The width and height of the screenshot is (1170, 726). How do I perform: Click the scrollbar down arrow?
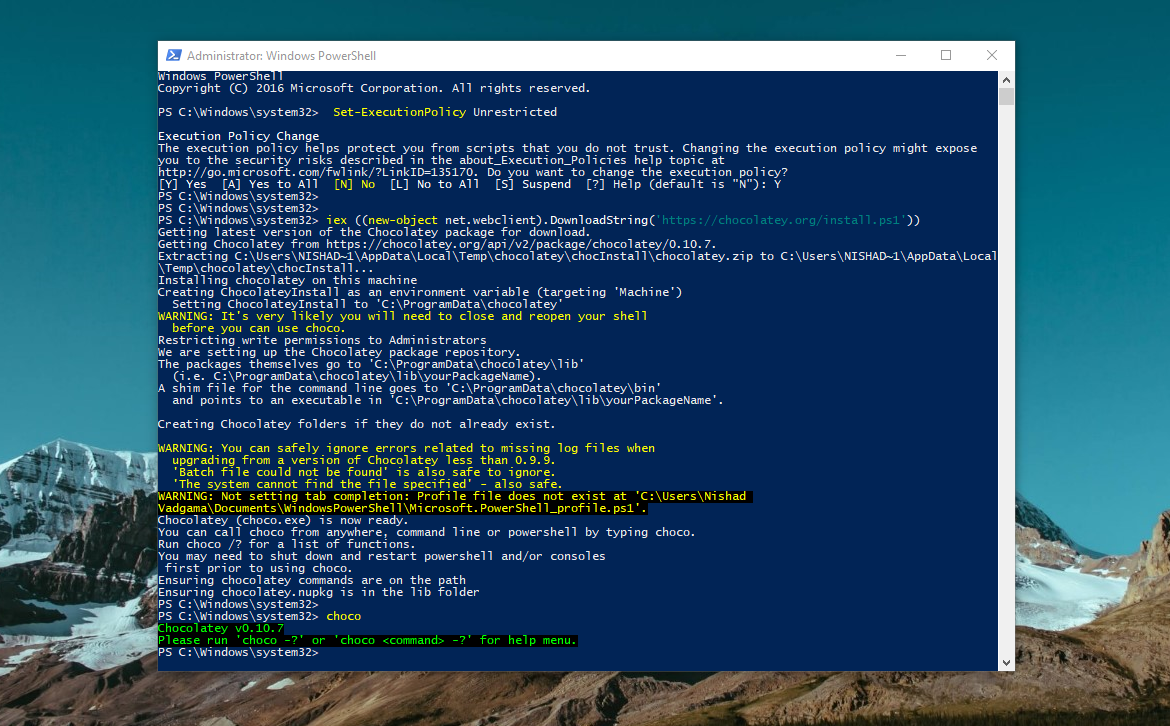[1007, 662]
